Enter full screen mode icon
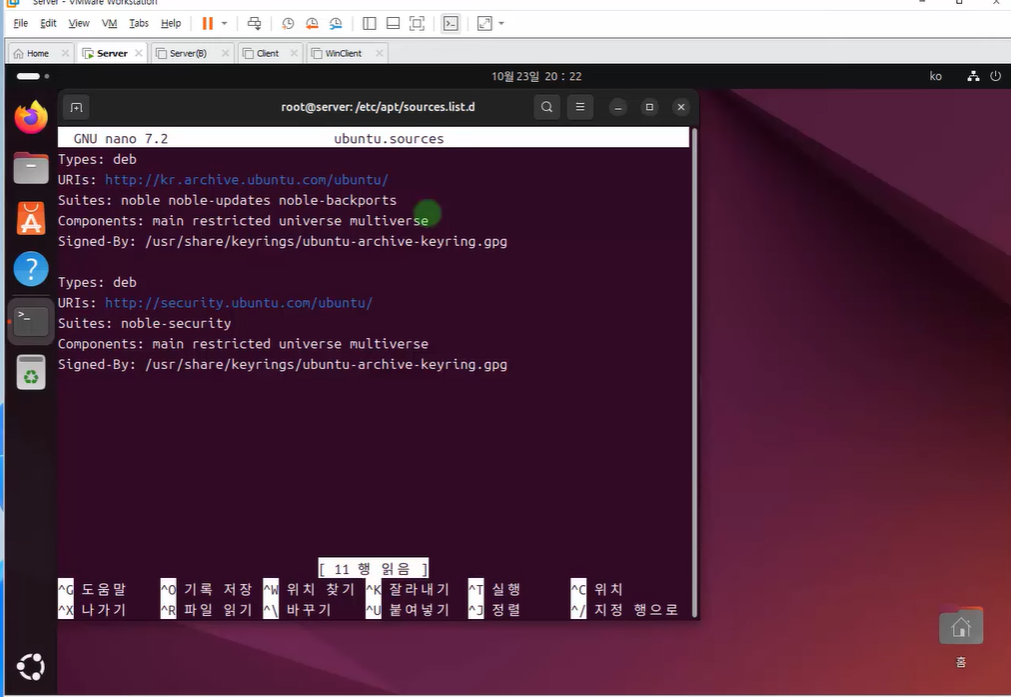Image resolution: width=1011 pixels, height=697 pixels. [417, 24]
